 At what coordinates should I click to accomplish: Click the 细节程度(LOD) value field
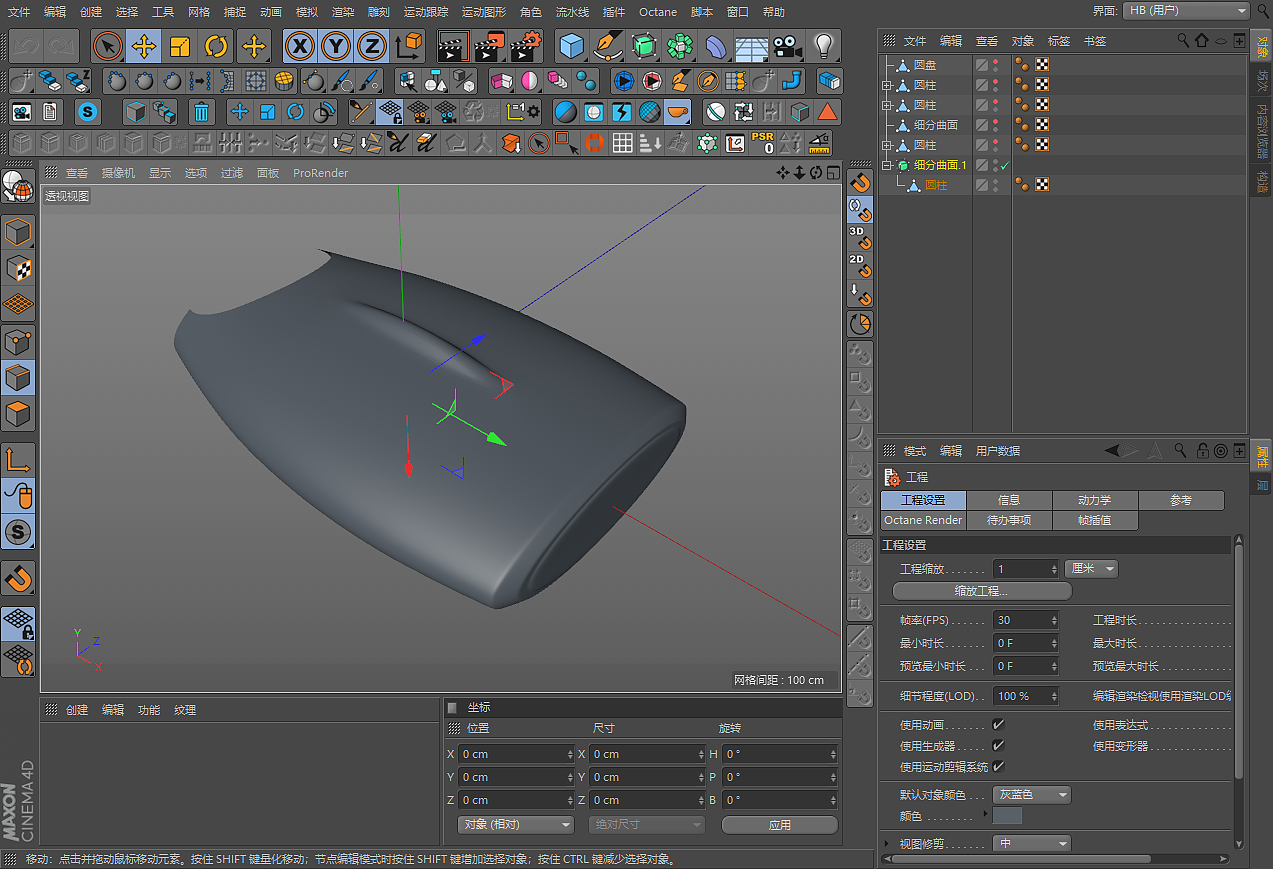(1025, 695)
